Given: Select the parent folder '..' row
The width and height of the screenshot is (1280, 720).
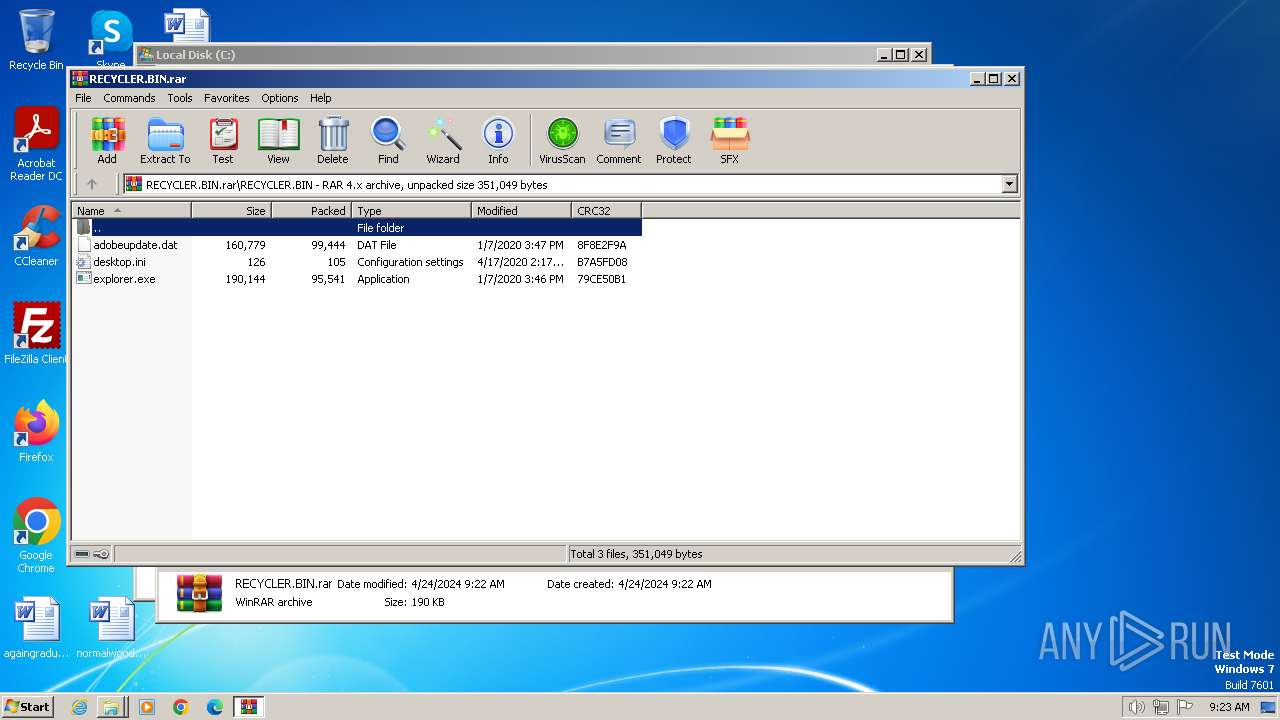Looking at the screenshot, I should click(x=357, y=228).
